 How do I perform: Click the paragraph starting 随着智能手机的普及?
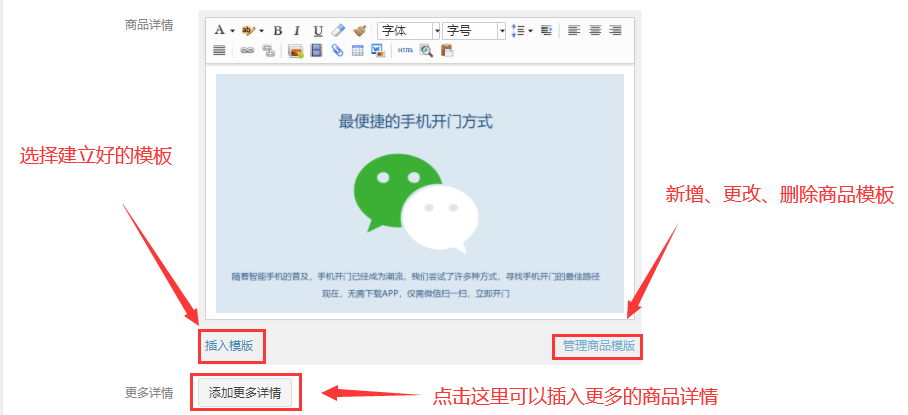point(416,277)
